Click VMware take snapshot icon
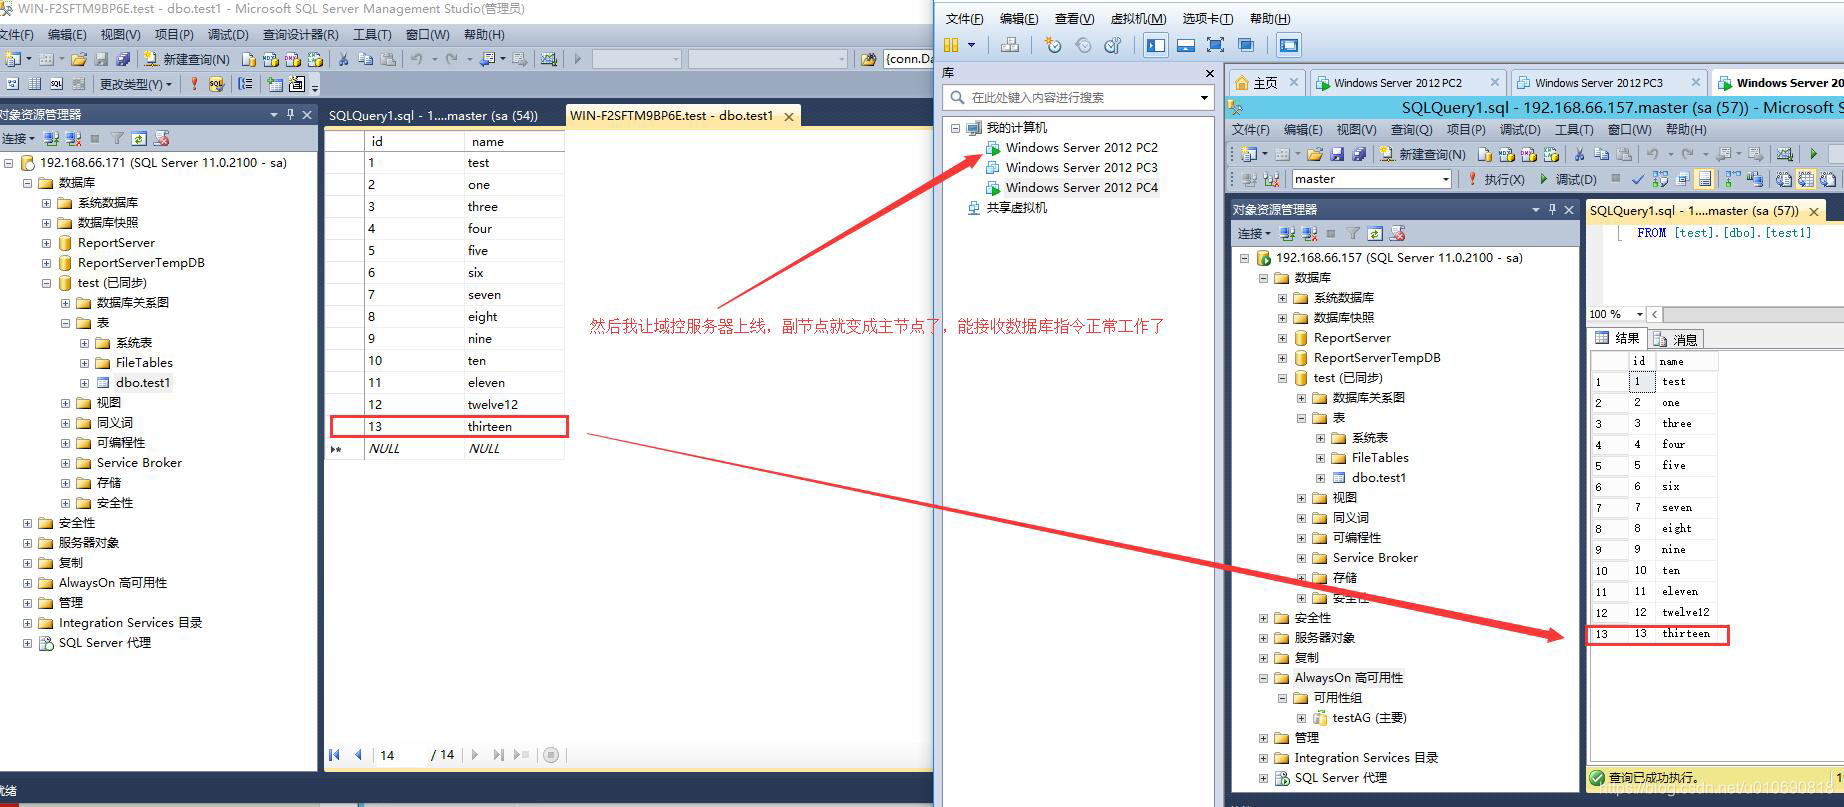The width and height of the screenshot is (1844, 807). [x=1053, y=45]
